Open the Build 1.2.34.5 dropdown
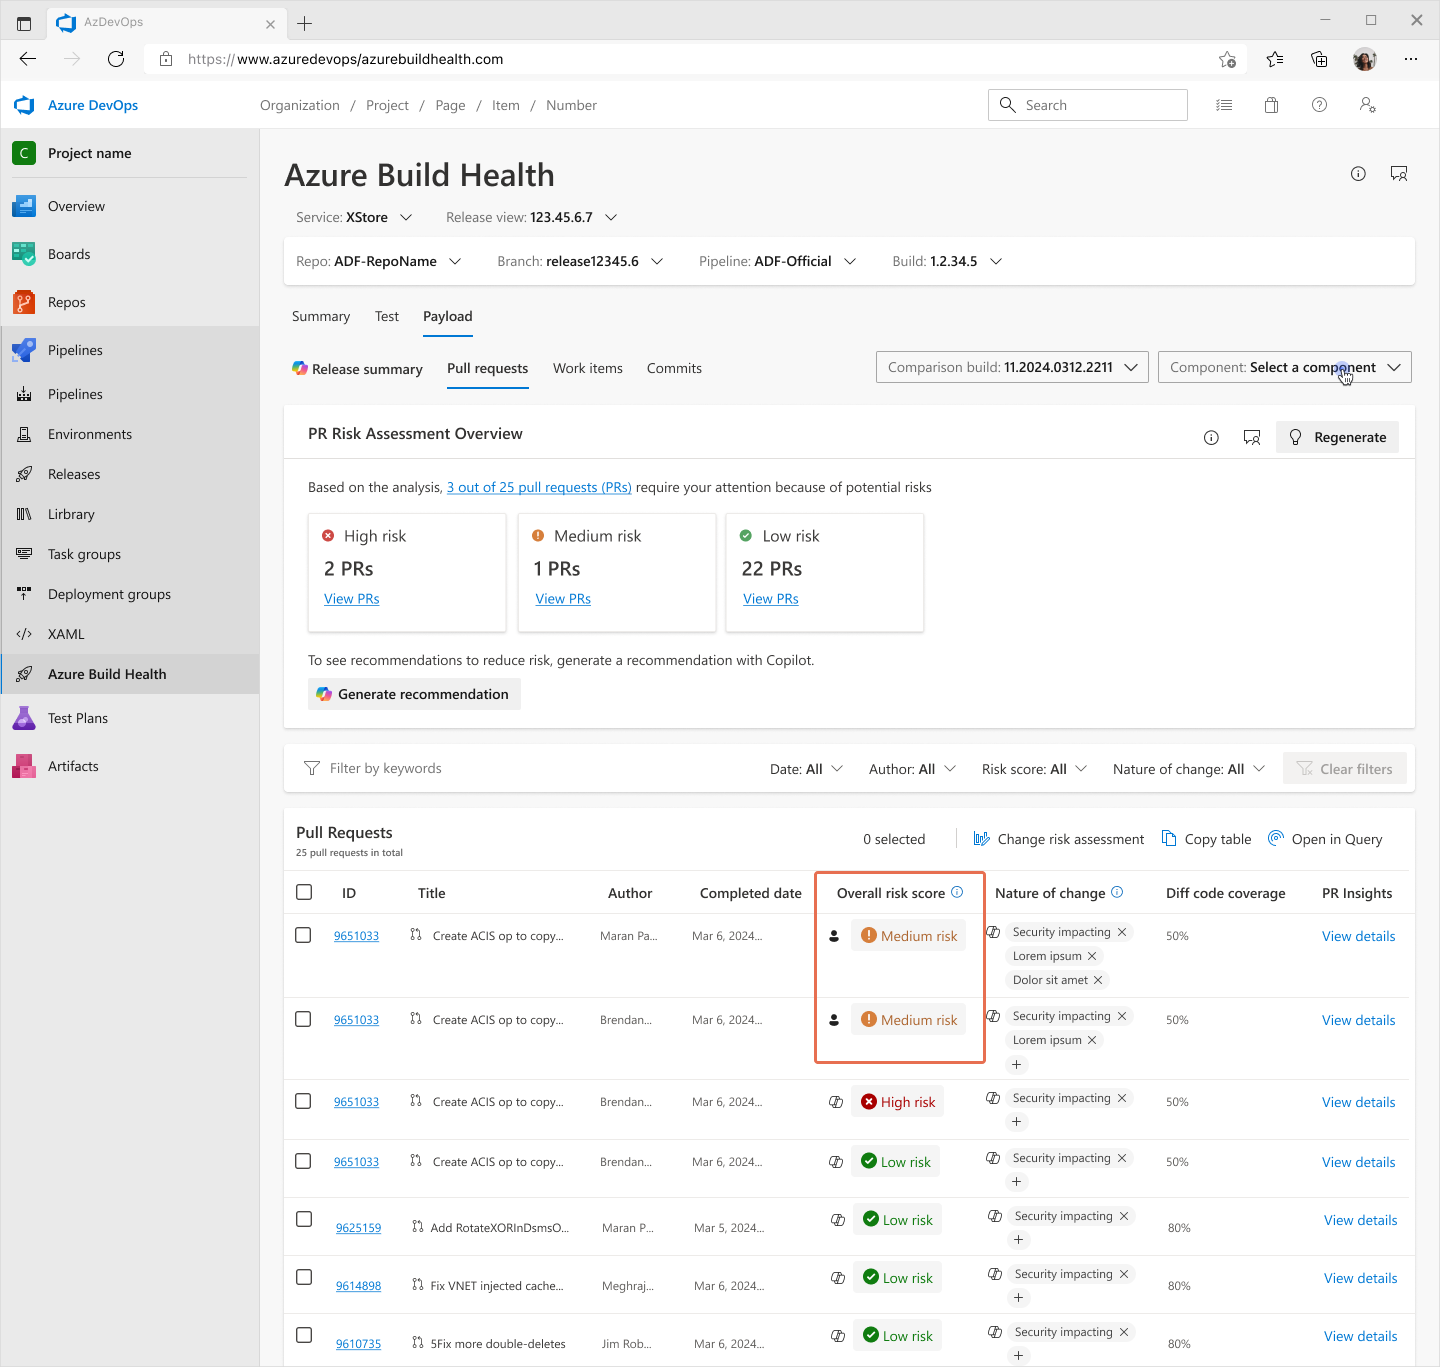1440x1367 pixels. point(948,261)
